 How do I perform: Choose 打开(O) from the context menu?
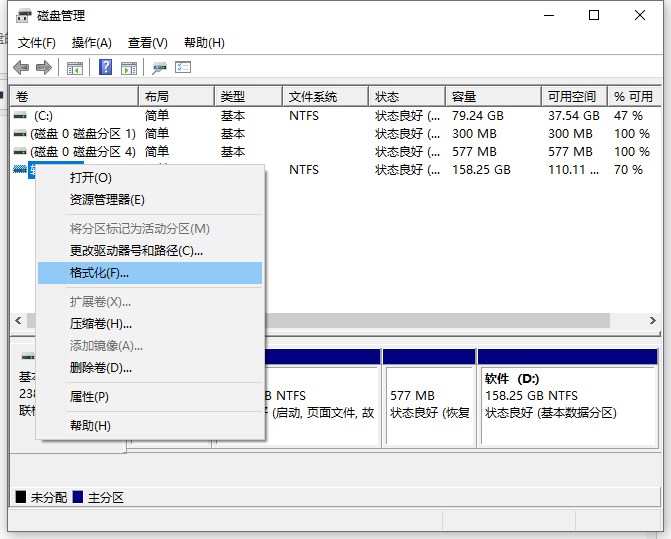(150, 178)
